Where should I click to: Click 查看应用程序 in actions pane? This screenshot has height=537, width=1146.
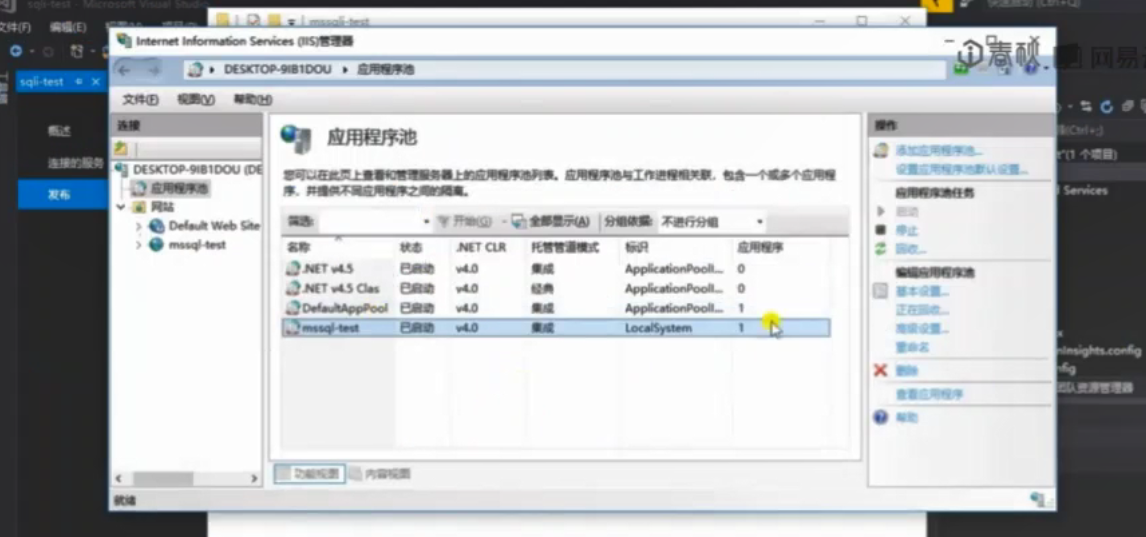click(x=930, y=395)
